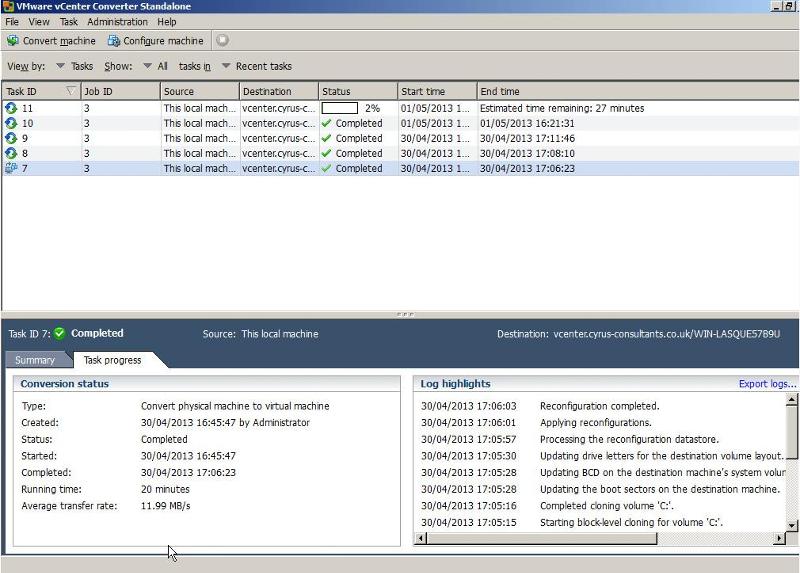The height and width of the screenshot is (573, 800).
Task: Click the Configure machine button label
Action: coord(163,41)
